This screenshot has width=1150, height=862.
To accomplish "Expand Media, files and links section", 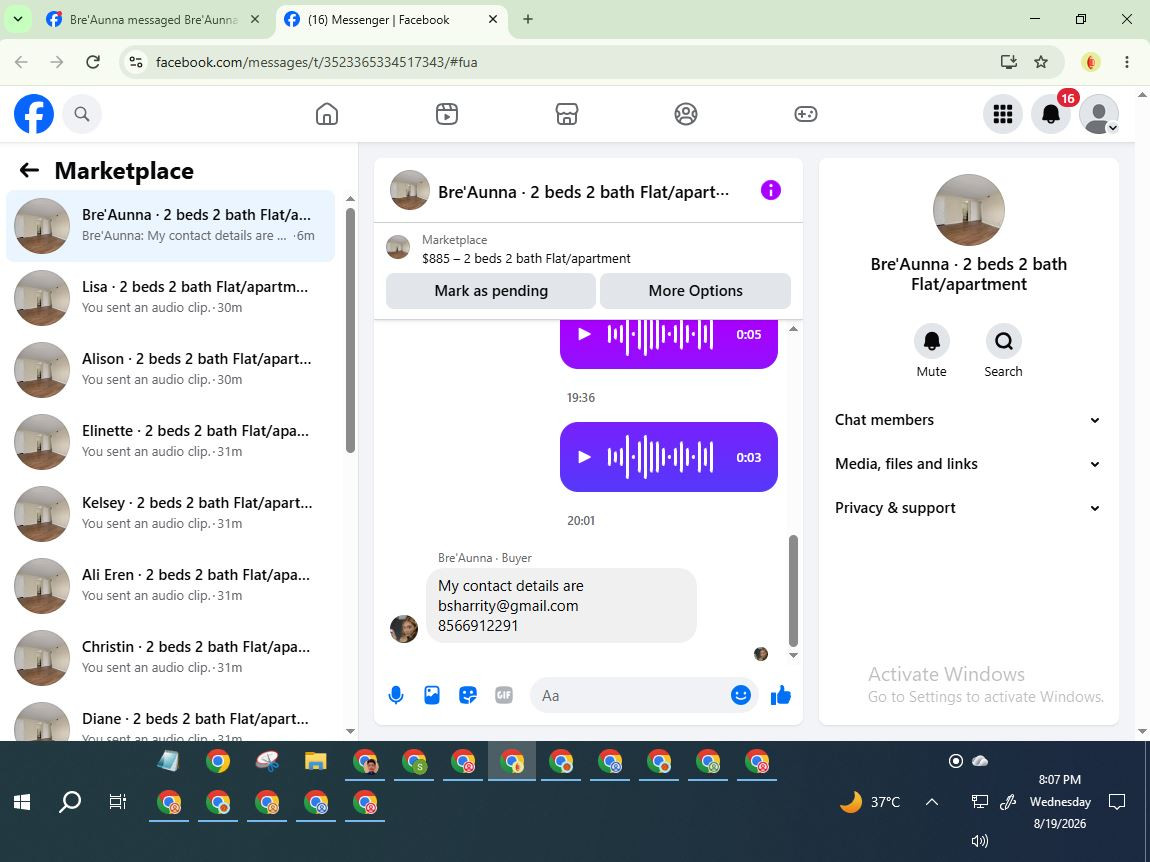I will [968, 464].
